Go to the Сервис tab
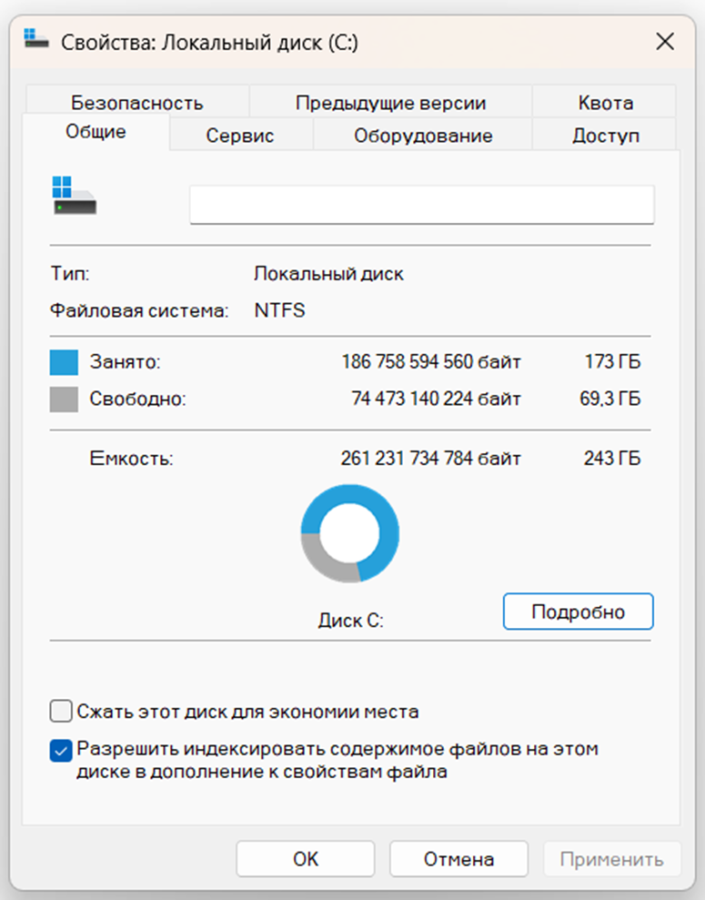This screenshot has width=705, height=900. [240, 135]
